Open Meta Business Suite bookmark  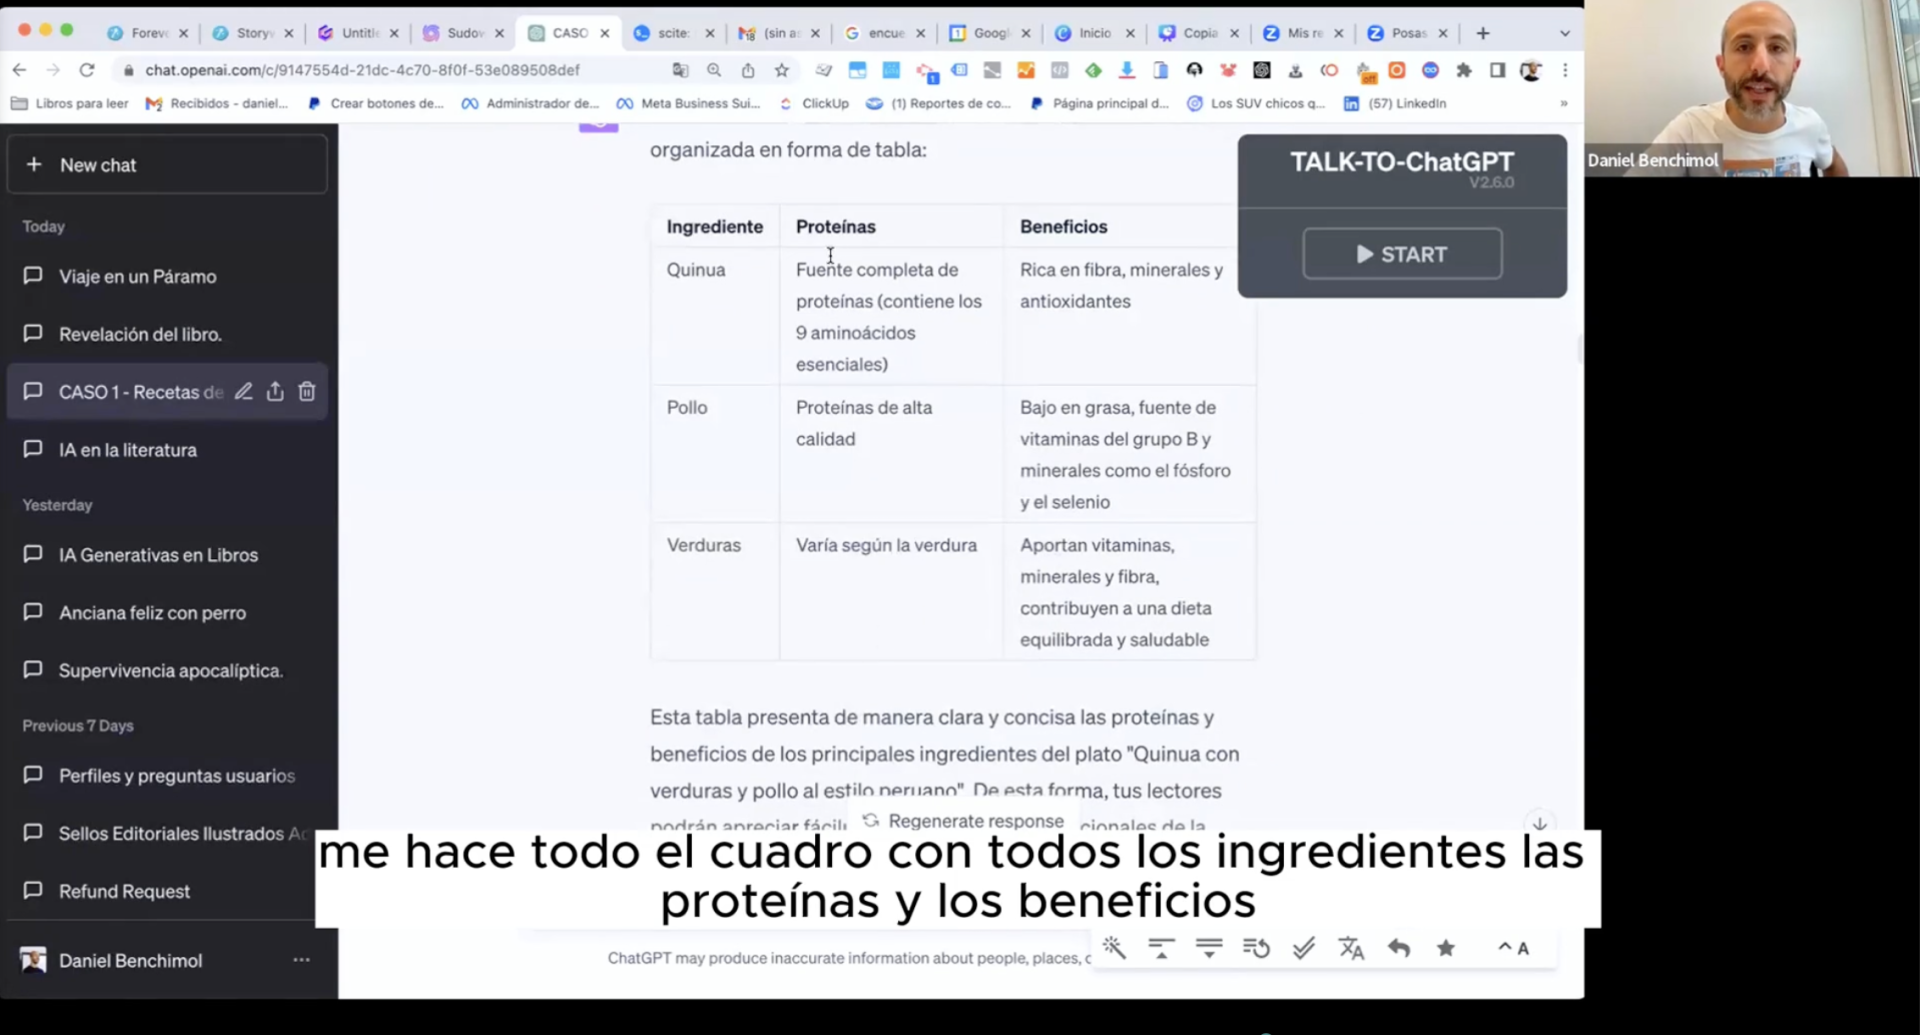pos(689,103)
